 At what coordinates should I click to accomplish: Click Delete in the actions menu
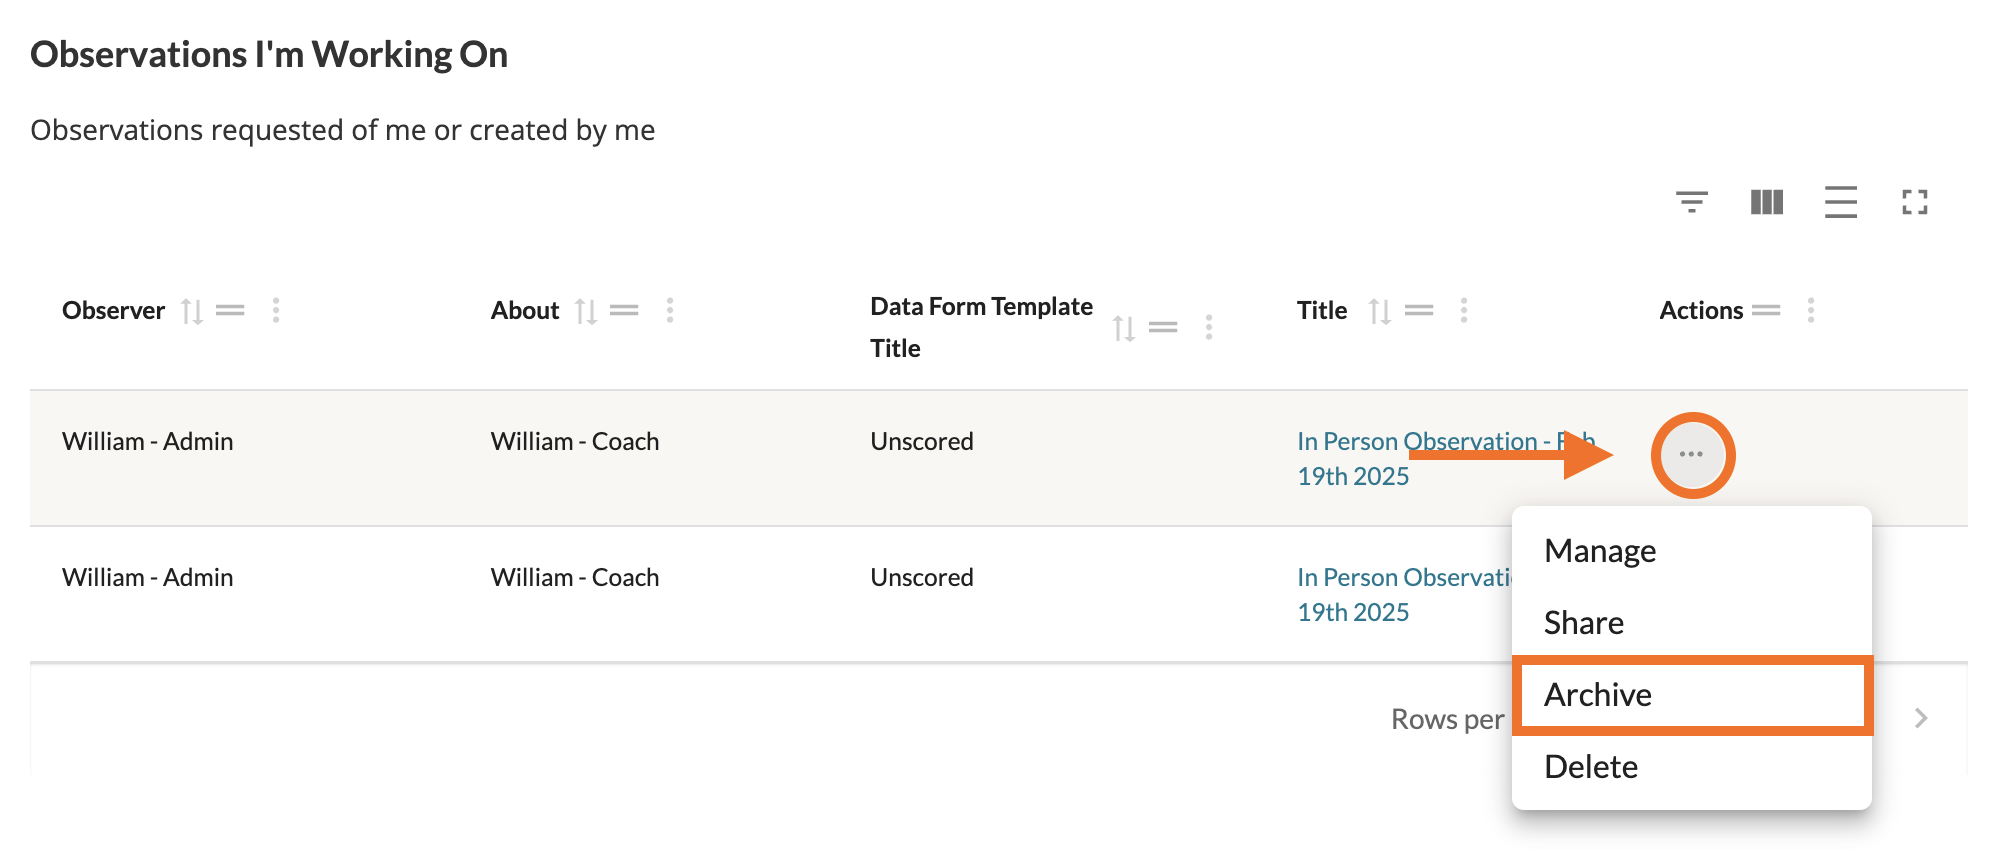point(1591,767)
